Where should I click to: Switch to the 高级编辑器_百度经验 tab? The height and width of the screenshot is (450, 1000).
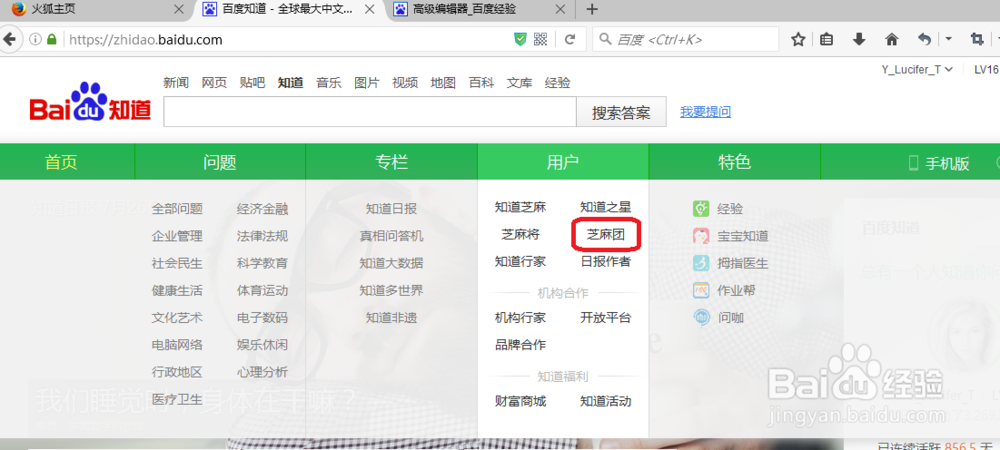tap(480, 9)
